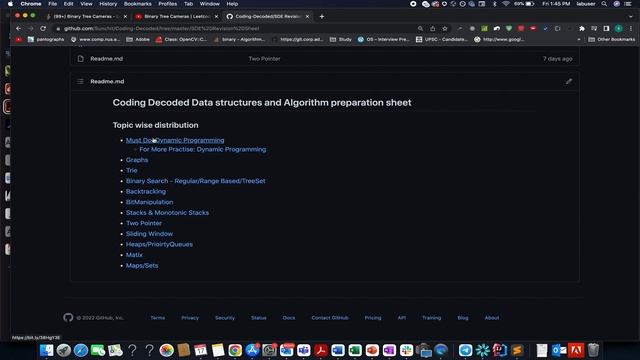The width and height of the screenshot is (640, 360).
Task: Open Matix topic link
Action: [134, 255]
